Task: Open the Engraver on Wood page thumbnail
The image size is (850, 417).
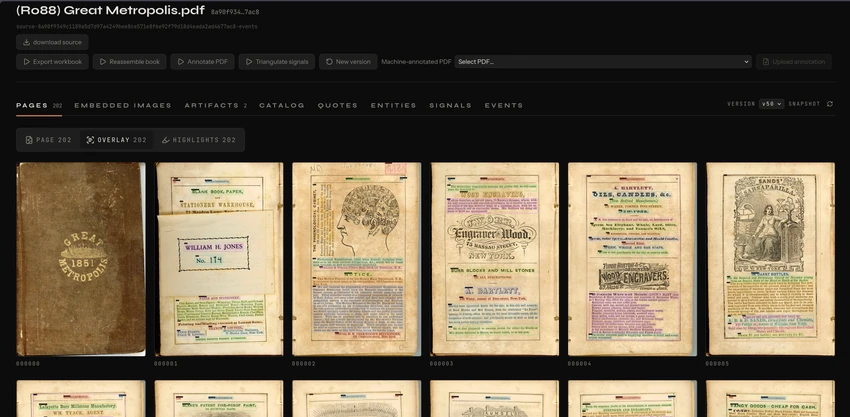Action: (x=494, y=259)
